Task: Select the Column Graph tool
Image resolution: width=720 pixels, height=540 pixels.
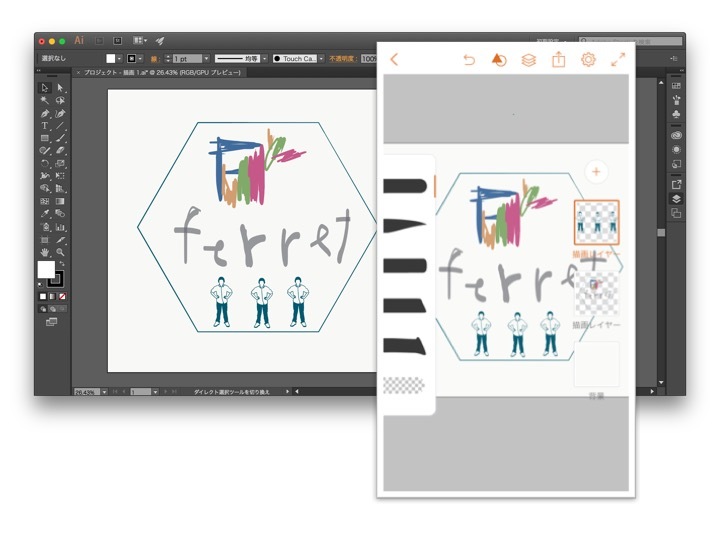Action: 60,227
